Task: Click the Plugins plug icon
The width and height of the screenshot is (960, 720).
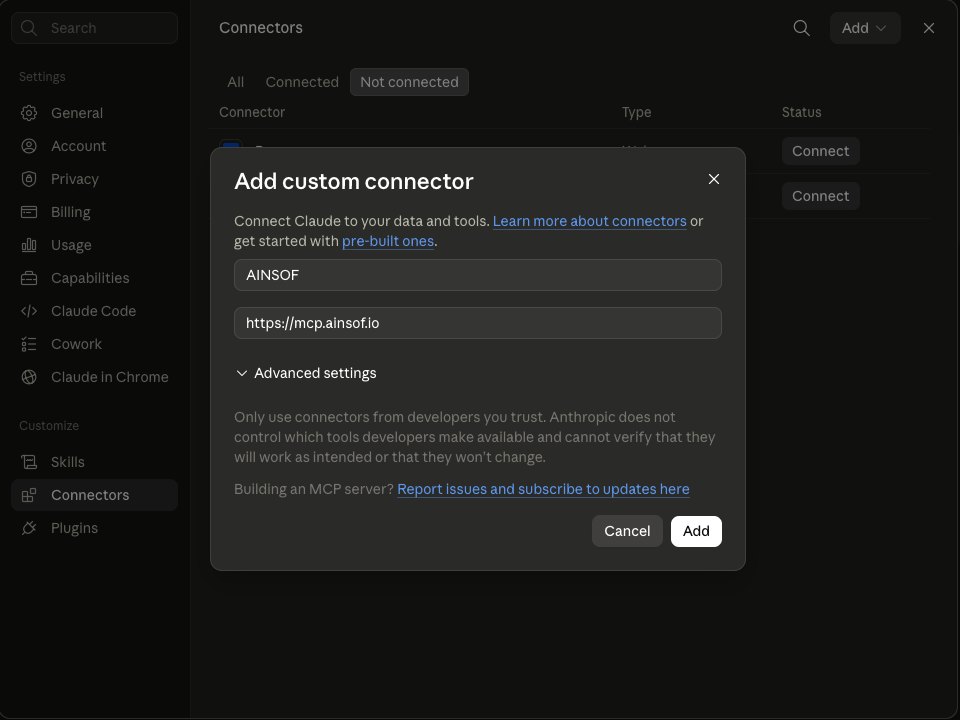Action: tap(29, 528)
